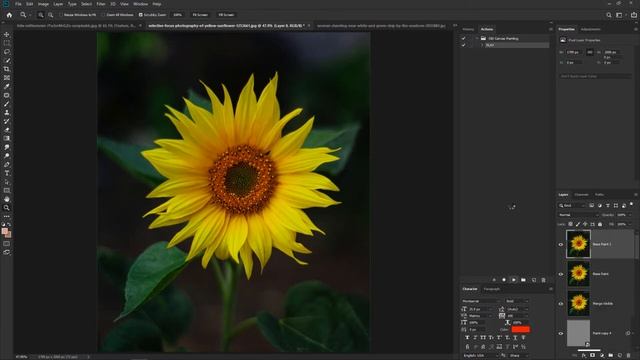Create a new action set (folder icon)
The height and width of the screenshot is (360, 640).
point(523,280)
